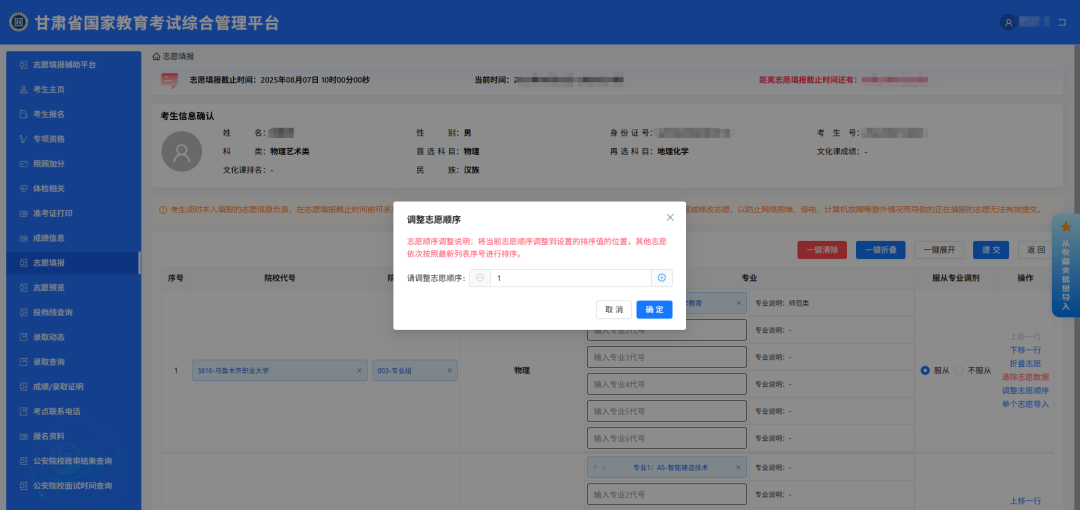
Task: Confirm with the 确定 button
Action: [654, 310]
